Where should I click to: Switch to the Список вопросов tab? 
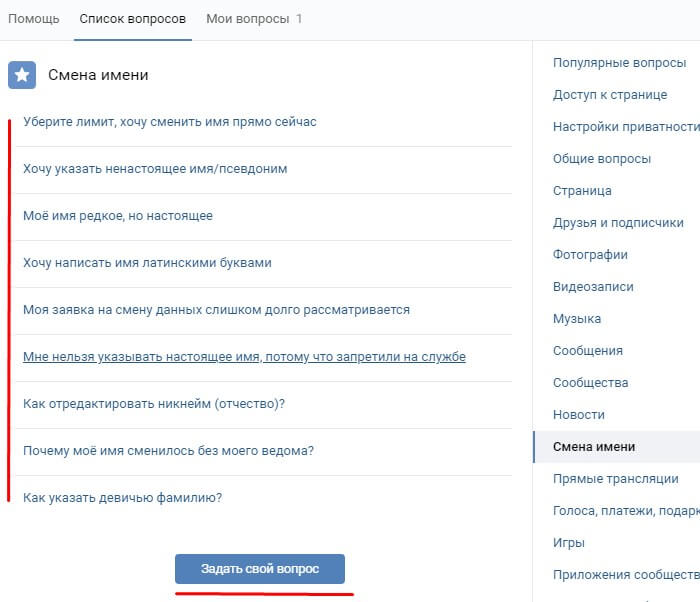[133, 19]
